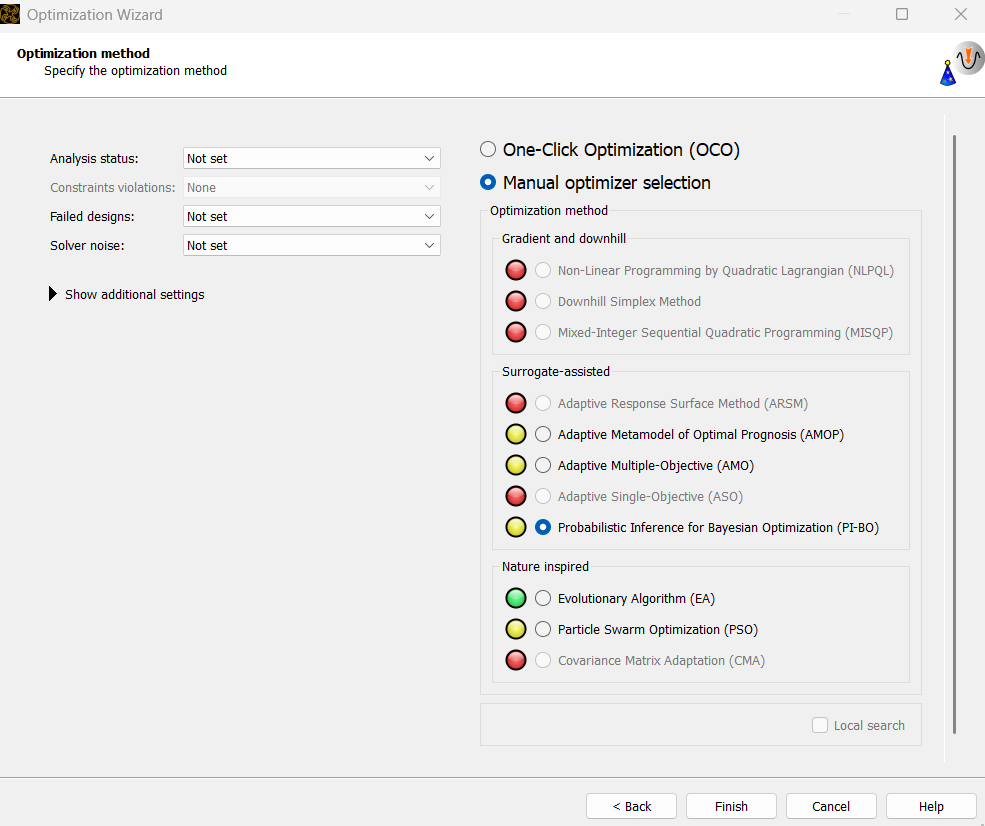
Task: Click the vertical scrollbar on the right
Action: 955,430
